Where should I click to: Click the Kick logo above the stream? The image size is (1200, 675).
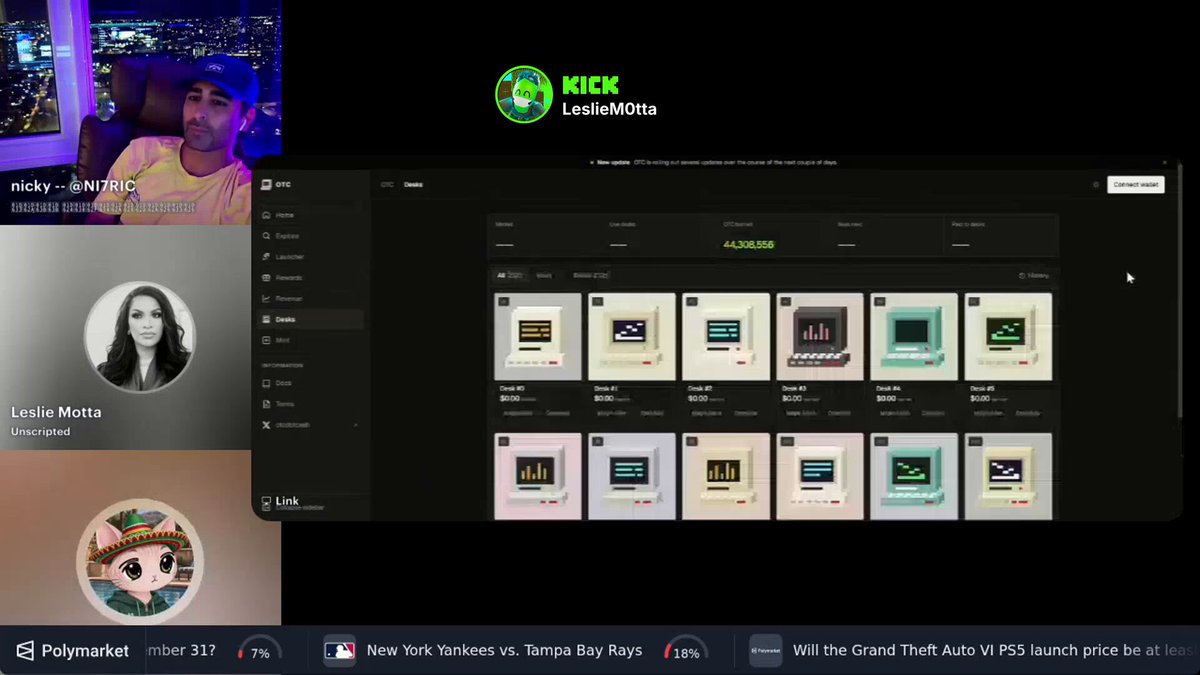(x=590, y=86)
